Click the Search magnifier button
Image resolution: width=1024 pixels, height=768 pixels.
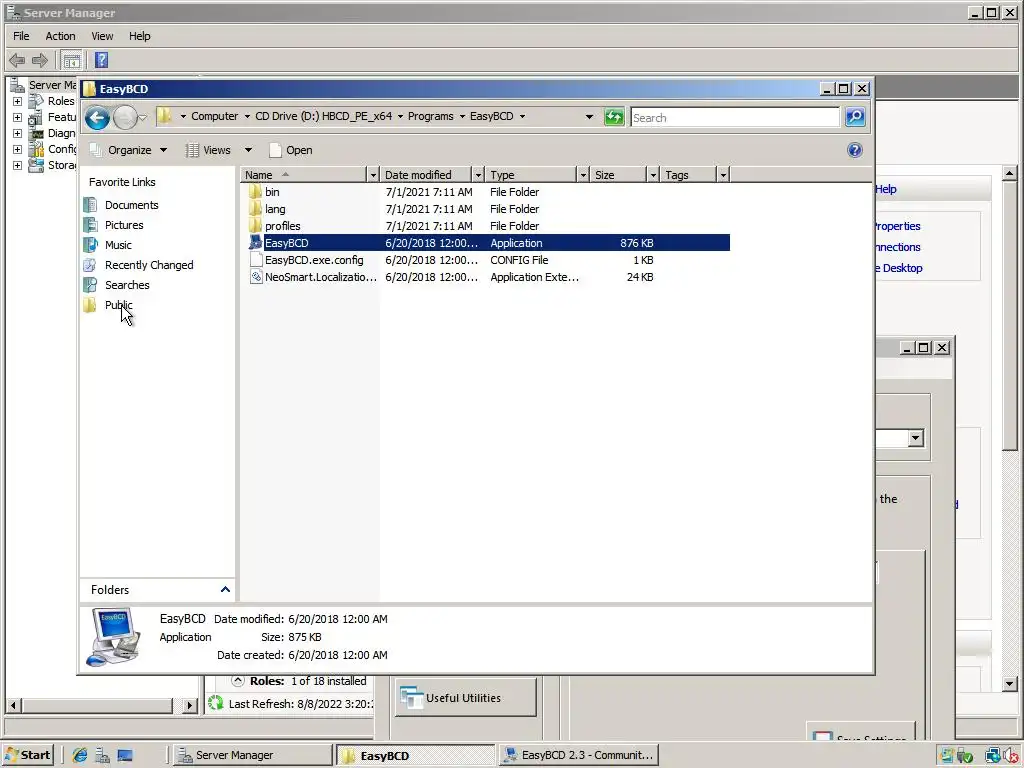855,117
